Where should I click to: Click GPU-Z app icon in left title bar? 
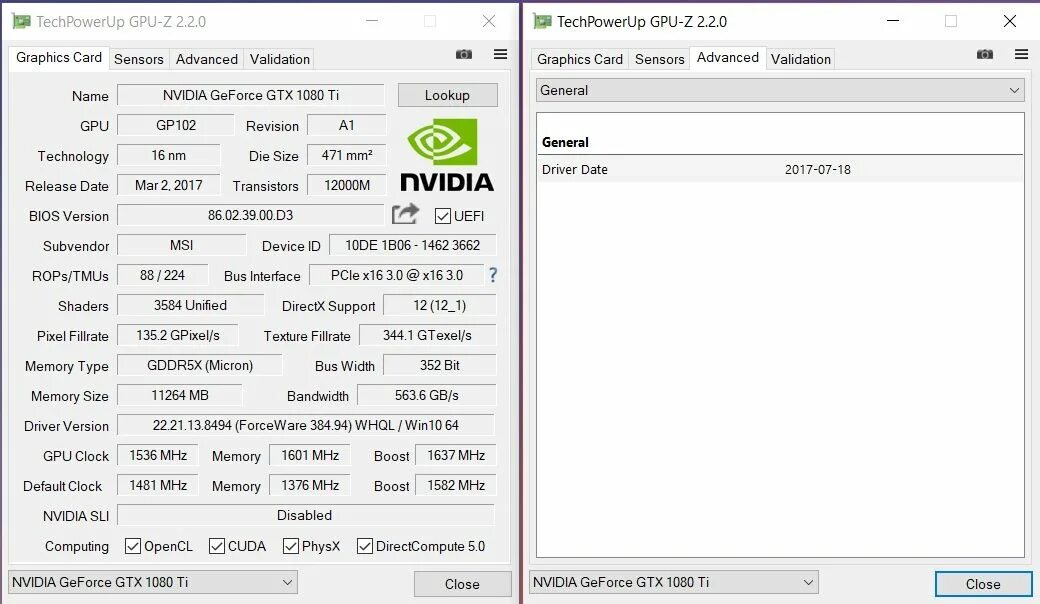coord(21,21)
